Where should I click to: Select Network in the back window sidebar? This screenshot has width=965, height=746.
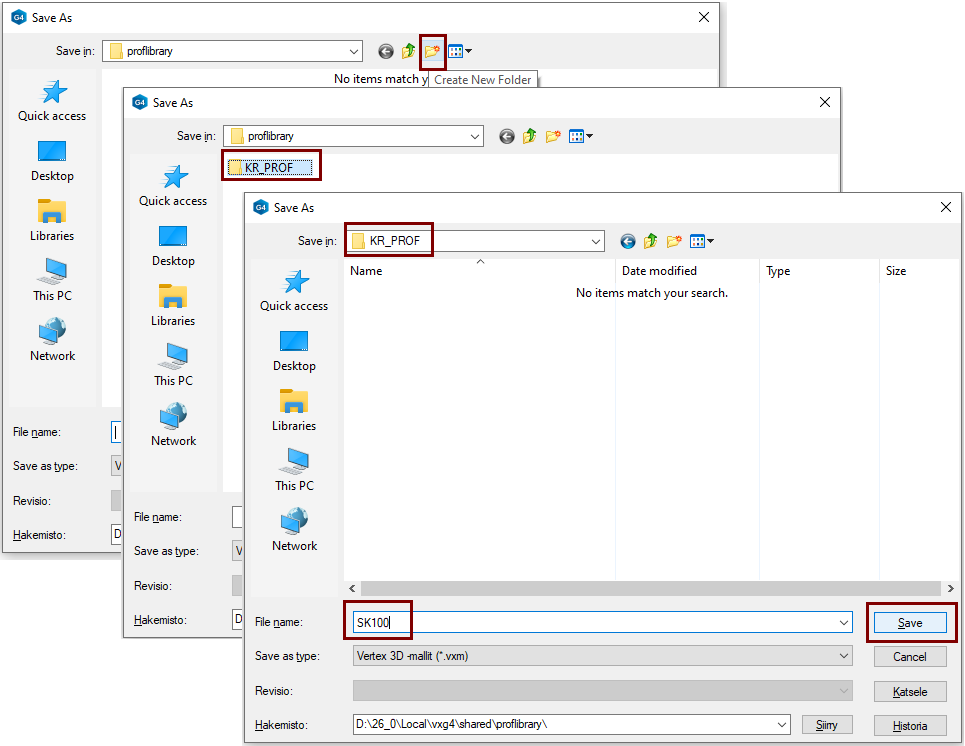(52, 340)
